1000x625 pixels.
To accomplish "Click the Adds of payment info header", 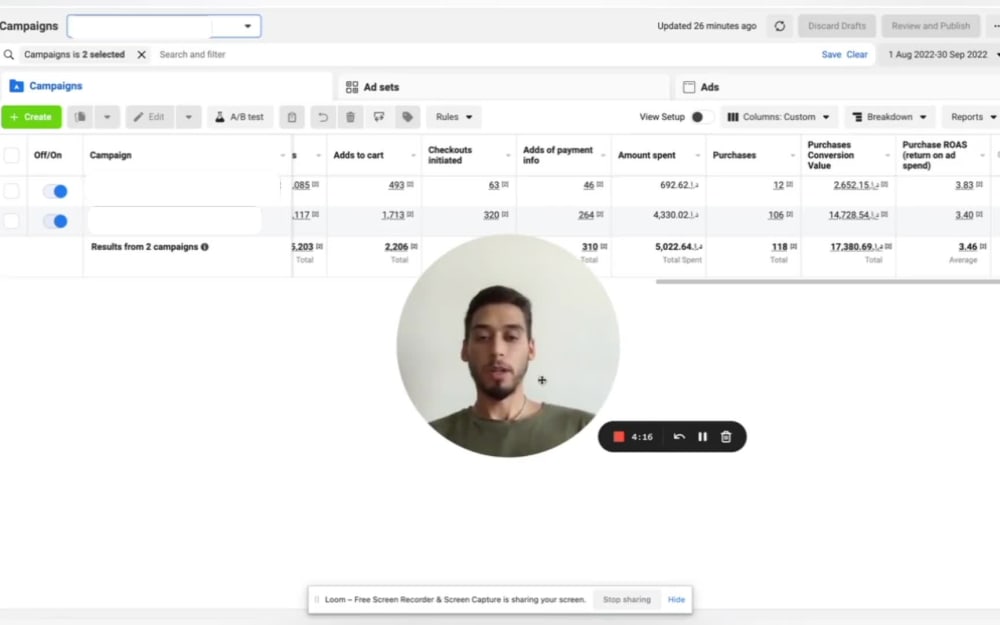I will tap(557, 155).
